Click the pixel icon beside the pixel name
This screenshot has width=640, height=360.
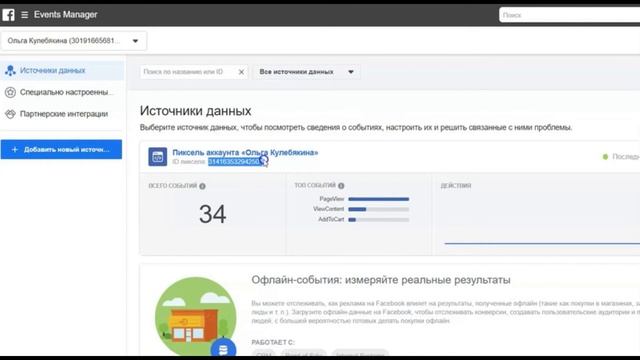click(158, 157)
